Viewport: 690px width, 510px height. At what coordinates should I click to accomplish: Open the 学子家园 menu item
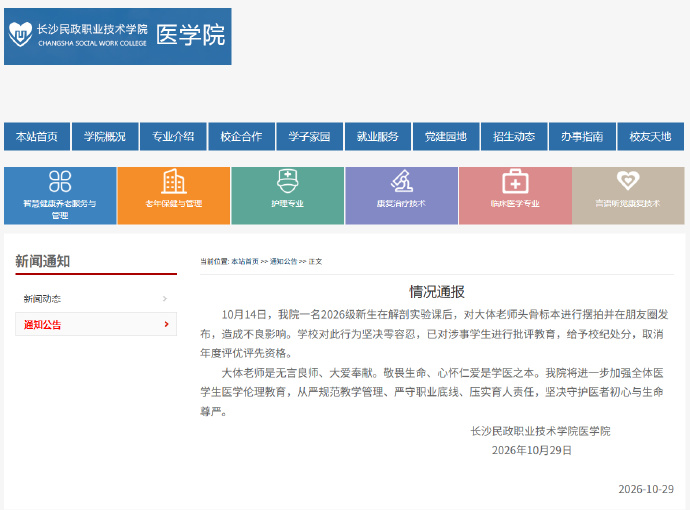(x=310, y=136)
